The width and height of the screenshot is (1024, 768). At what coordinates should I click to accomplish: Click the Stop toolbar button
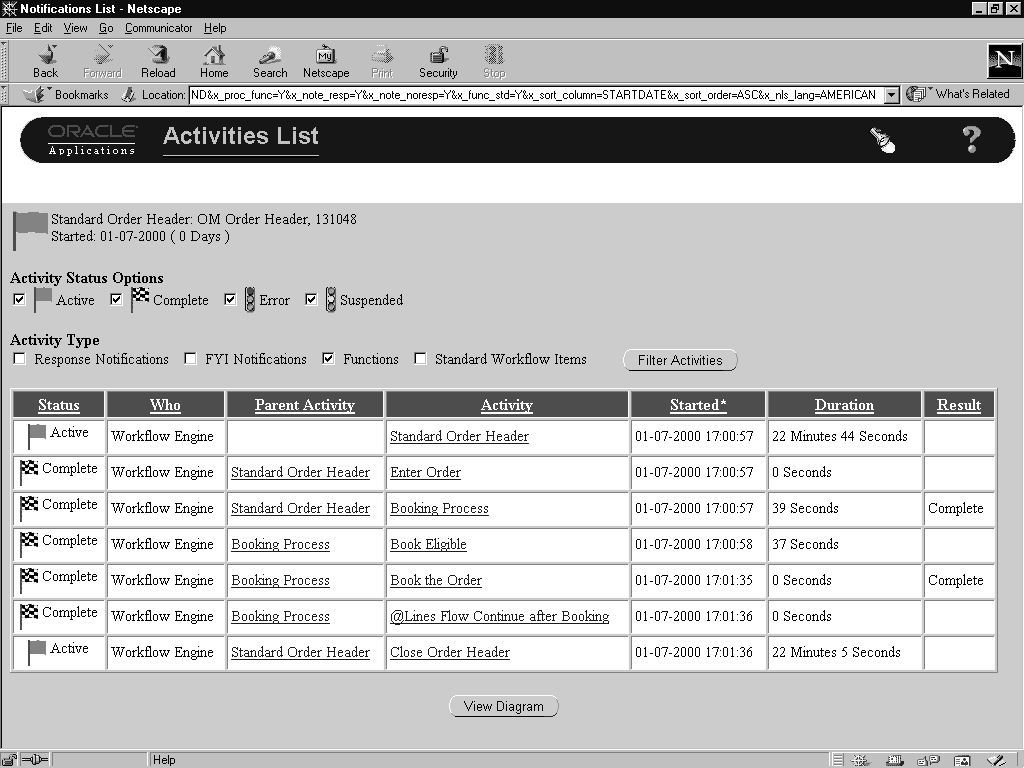tap(494, 62)
